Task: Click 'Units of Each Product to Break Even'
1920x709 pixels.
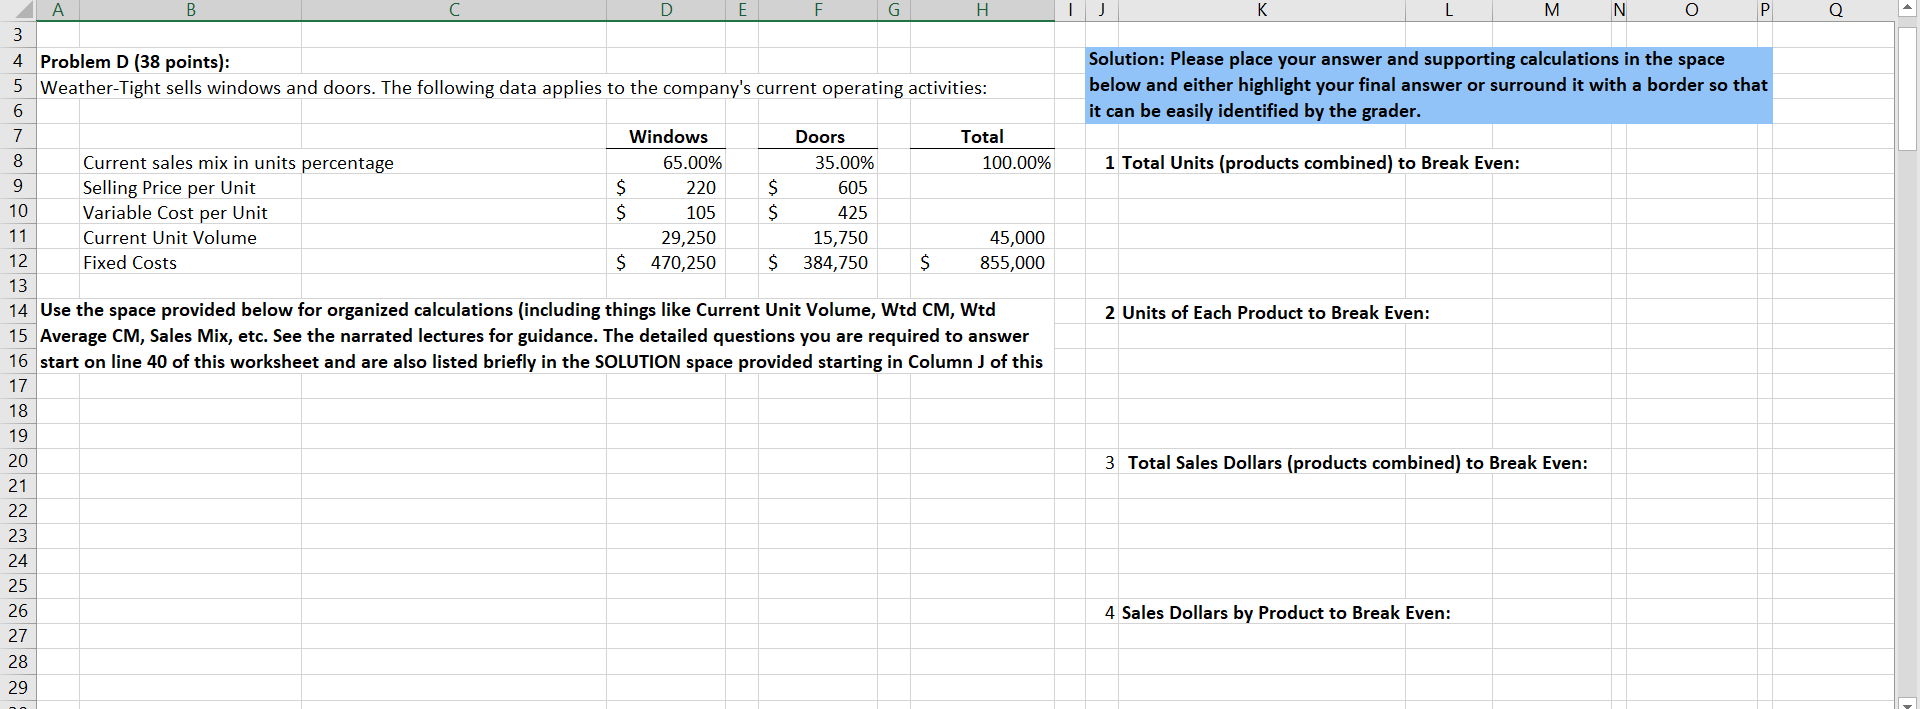Action: coord(1275,312)
